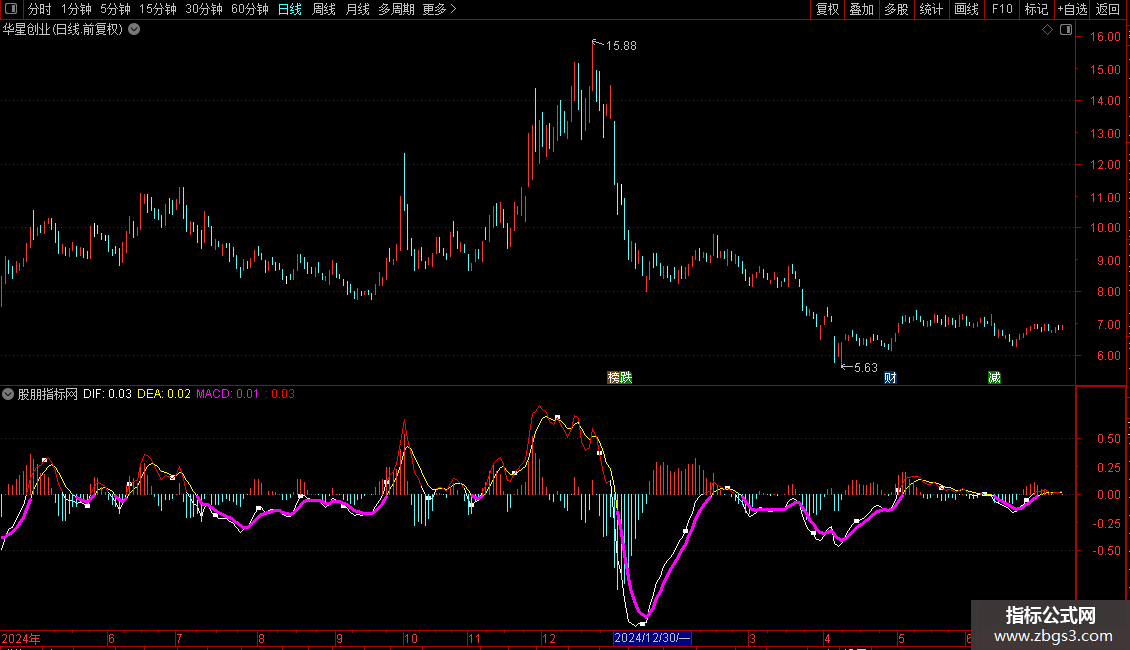
Task: Expand the 更多 periods menu
Action: click(439, 9)
